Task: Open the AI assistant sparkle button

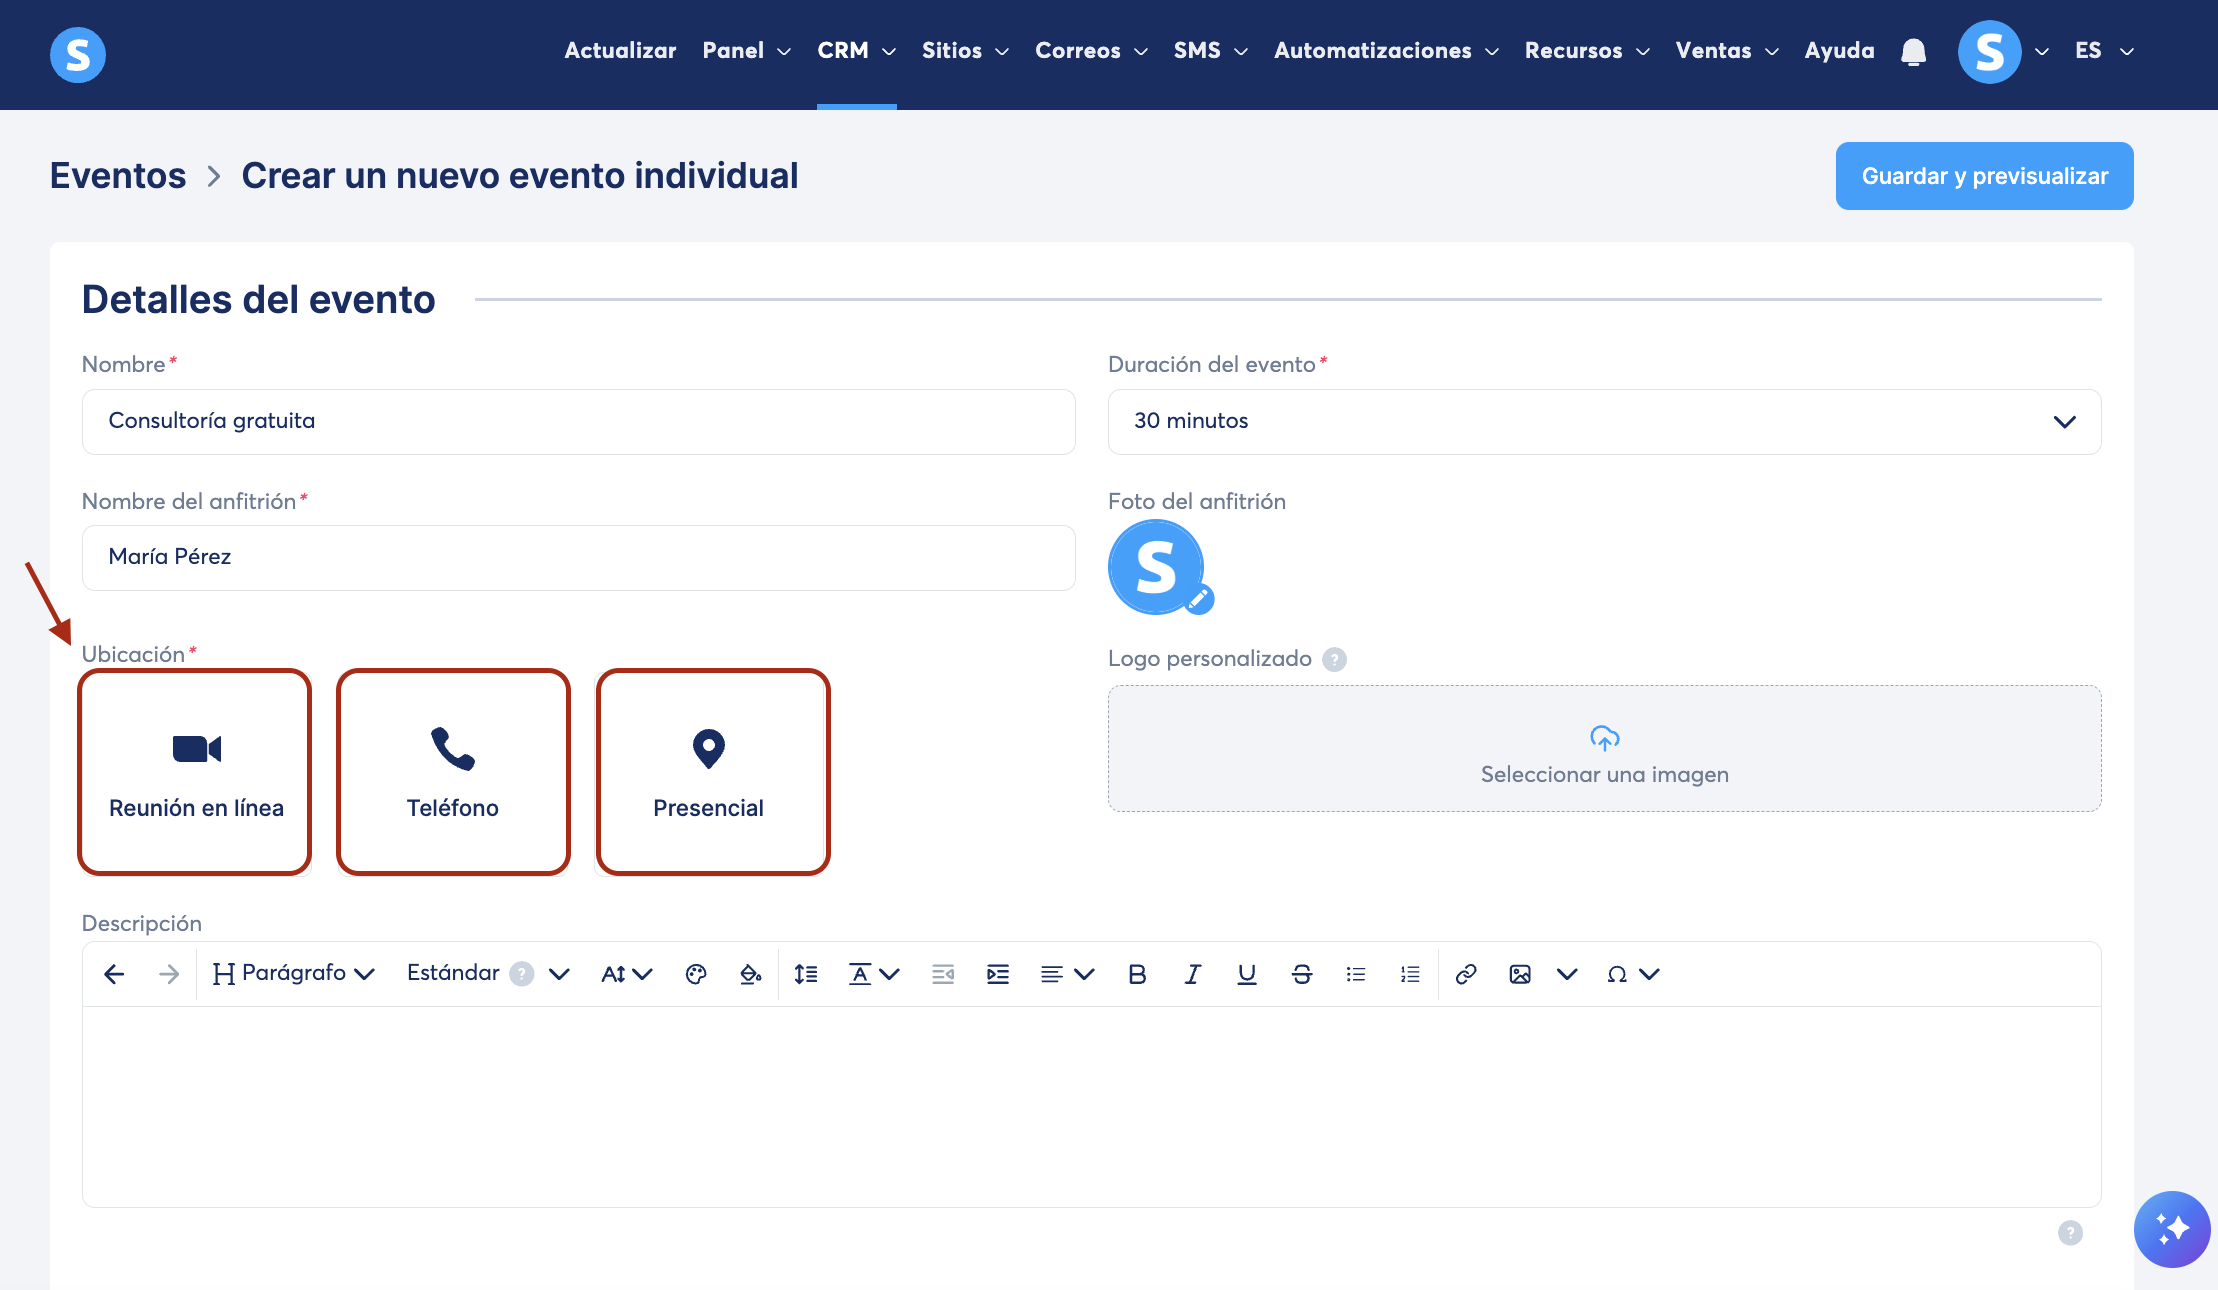Action: click(2171, 1229)
